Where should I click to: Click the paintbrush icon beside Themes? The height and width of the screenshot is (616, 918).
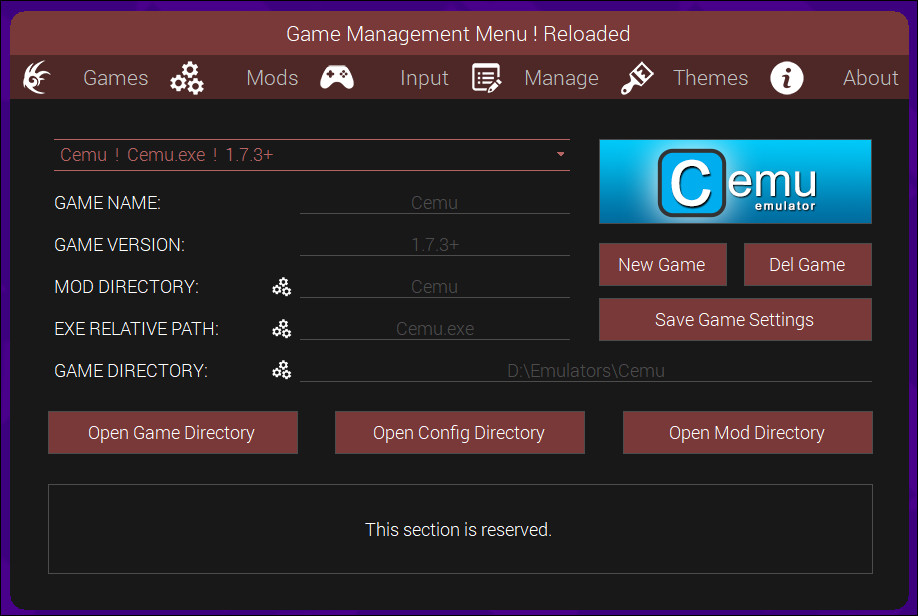[x=637, y=78]
